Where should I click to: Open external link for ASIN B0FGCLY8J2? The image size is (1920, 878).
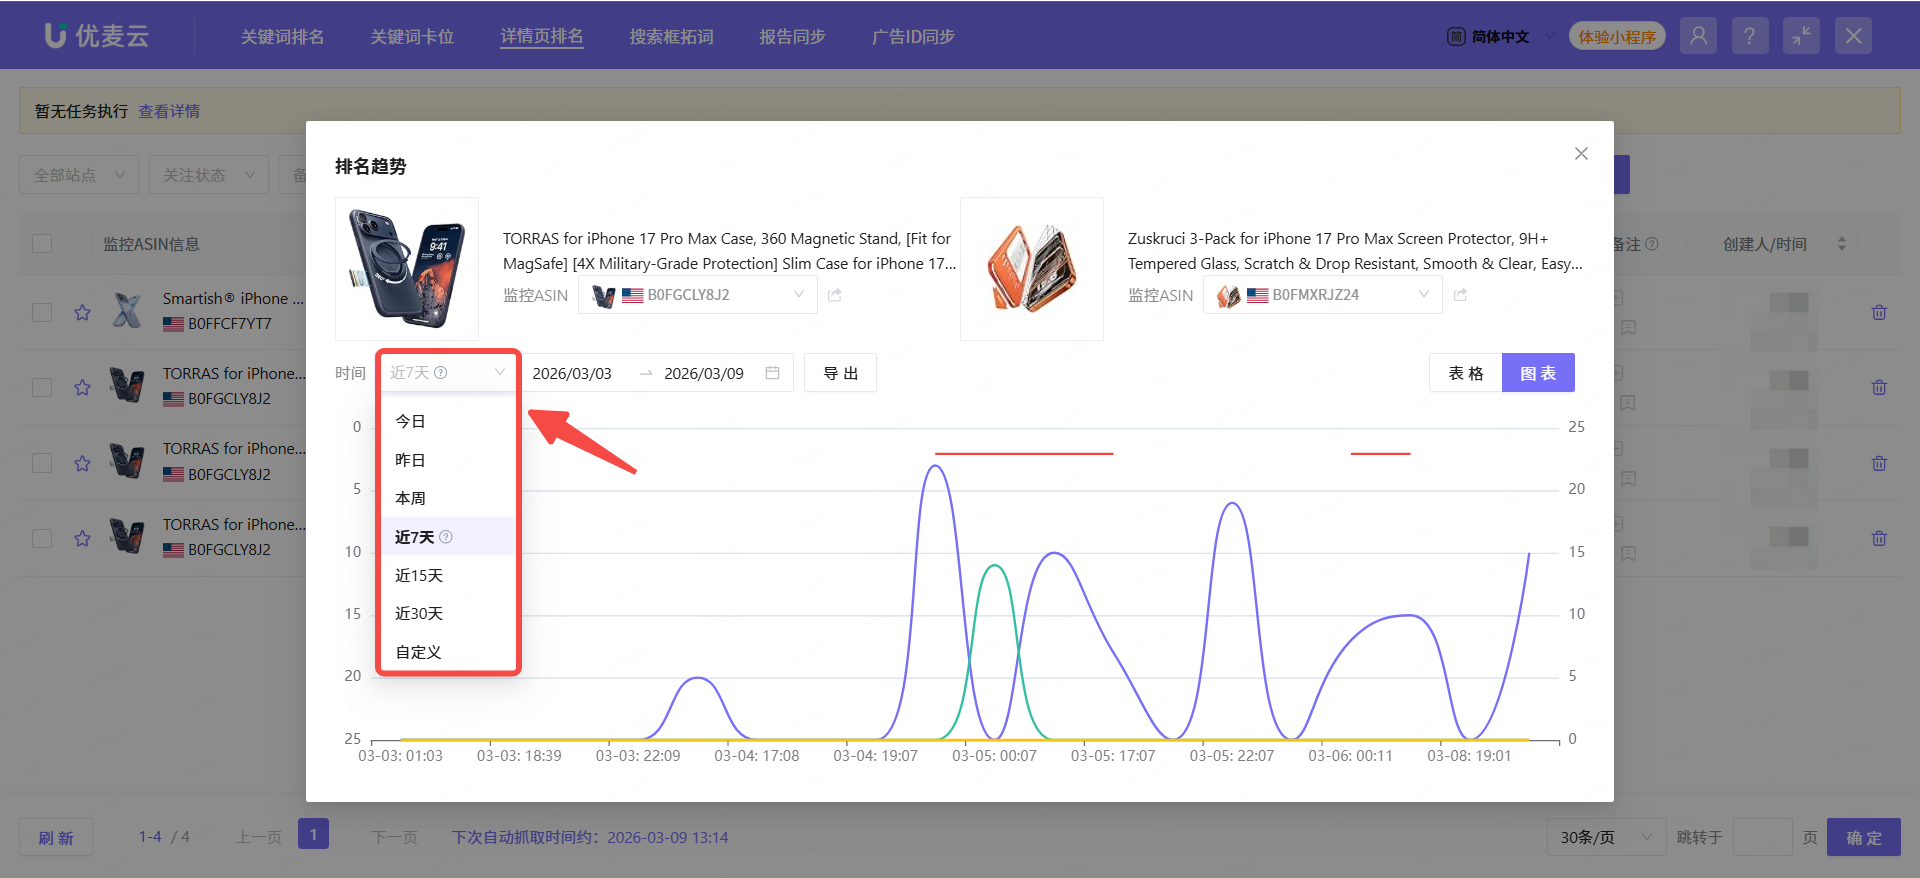(x=835, y=295)
